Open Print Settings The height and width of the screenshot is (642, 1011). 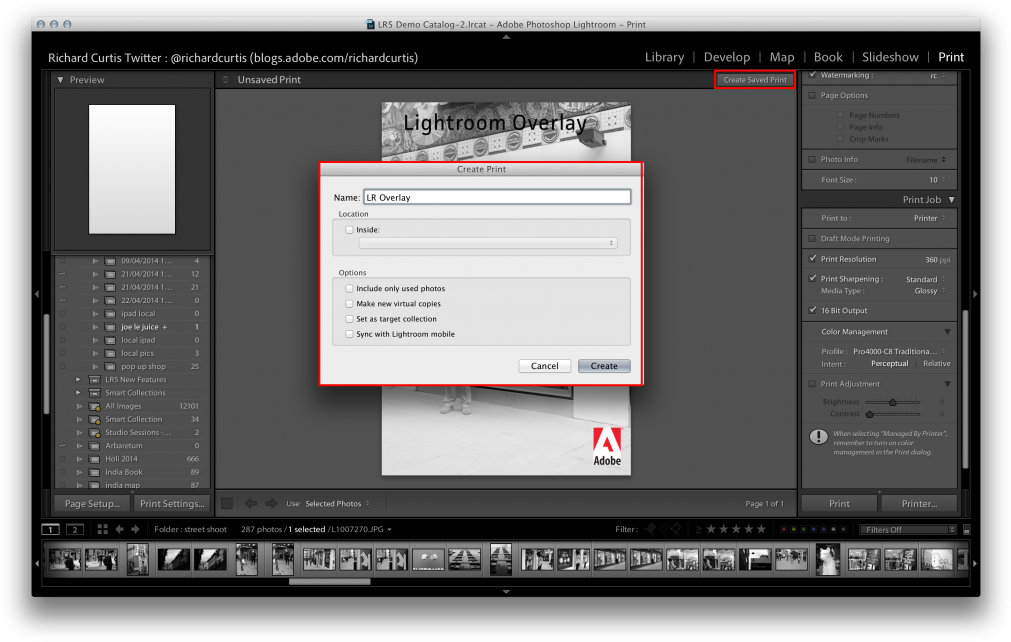tap(172, 503)
